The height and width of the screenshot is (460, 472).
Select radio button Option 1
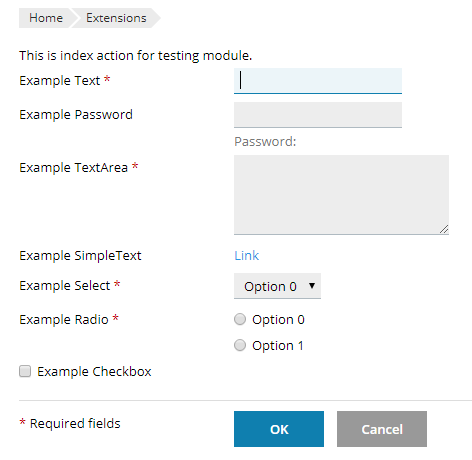pyautogui.click(x=240, y=345)
